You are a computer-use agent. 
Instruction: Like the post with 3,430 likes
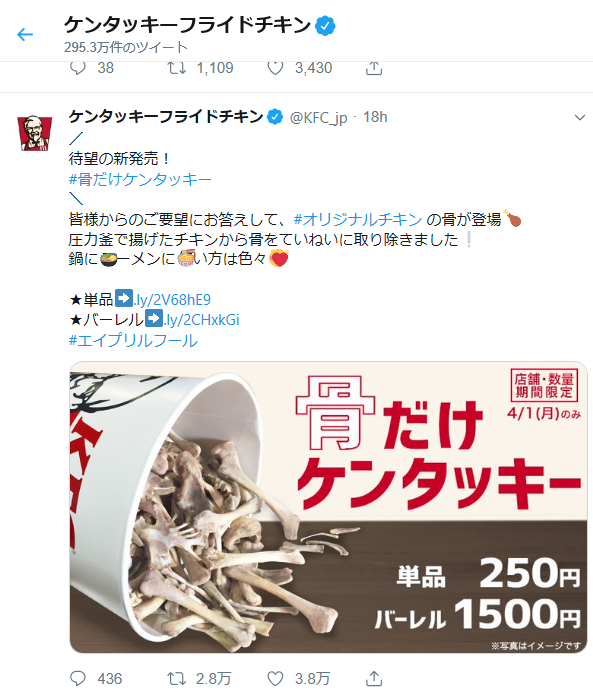[275, 68]
